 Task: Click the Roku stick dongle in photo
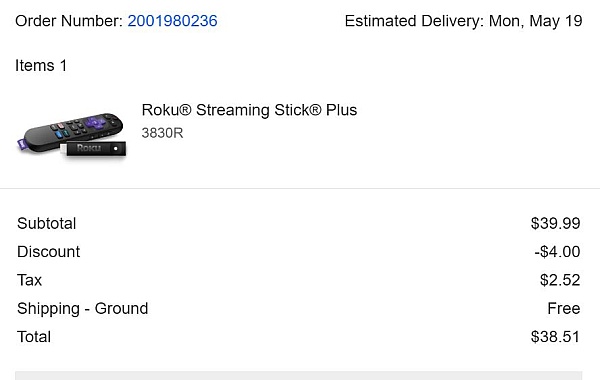coord(94,148)
